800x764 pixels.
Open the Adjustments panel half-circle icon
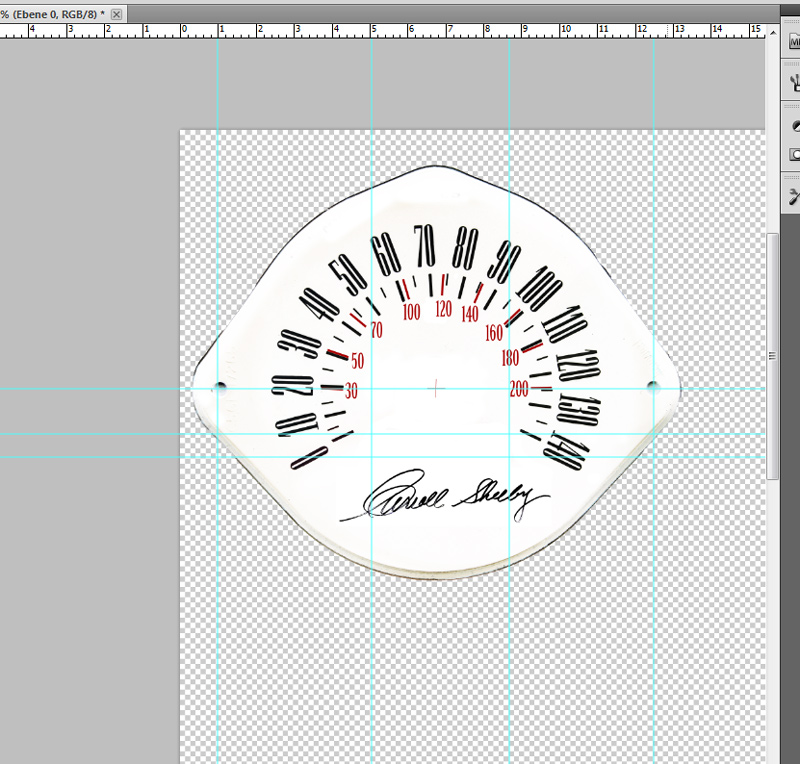(795, 126)
